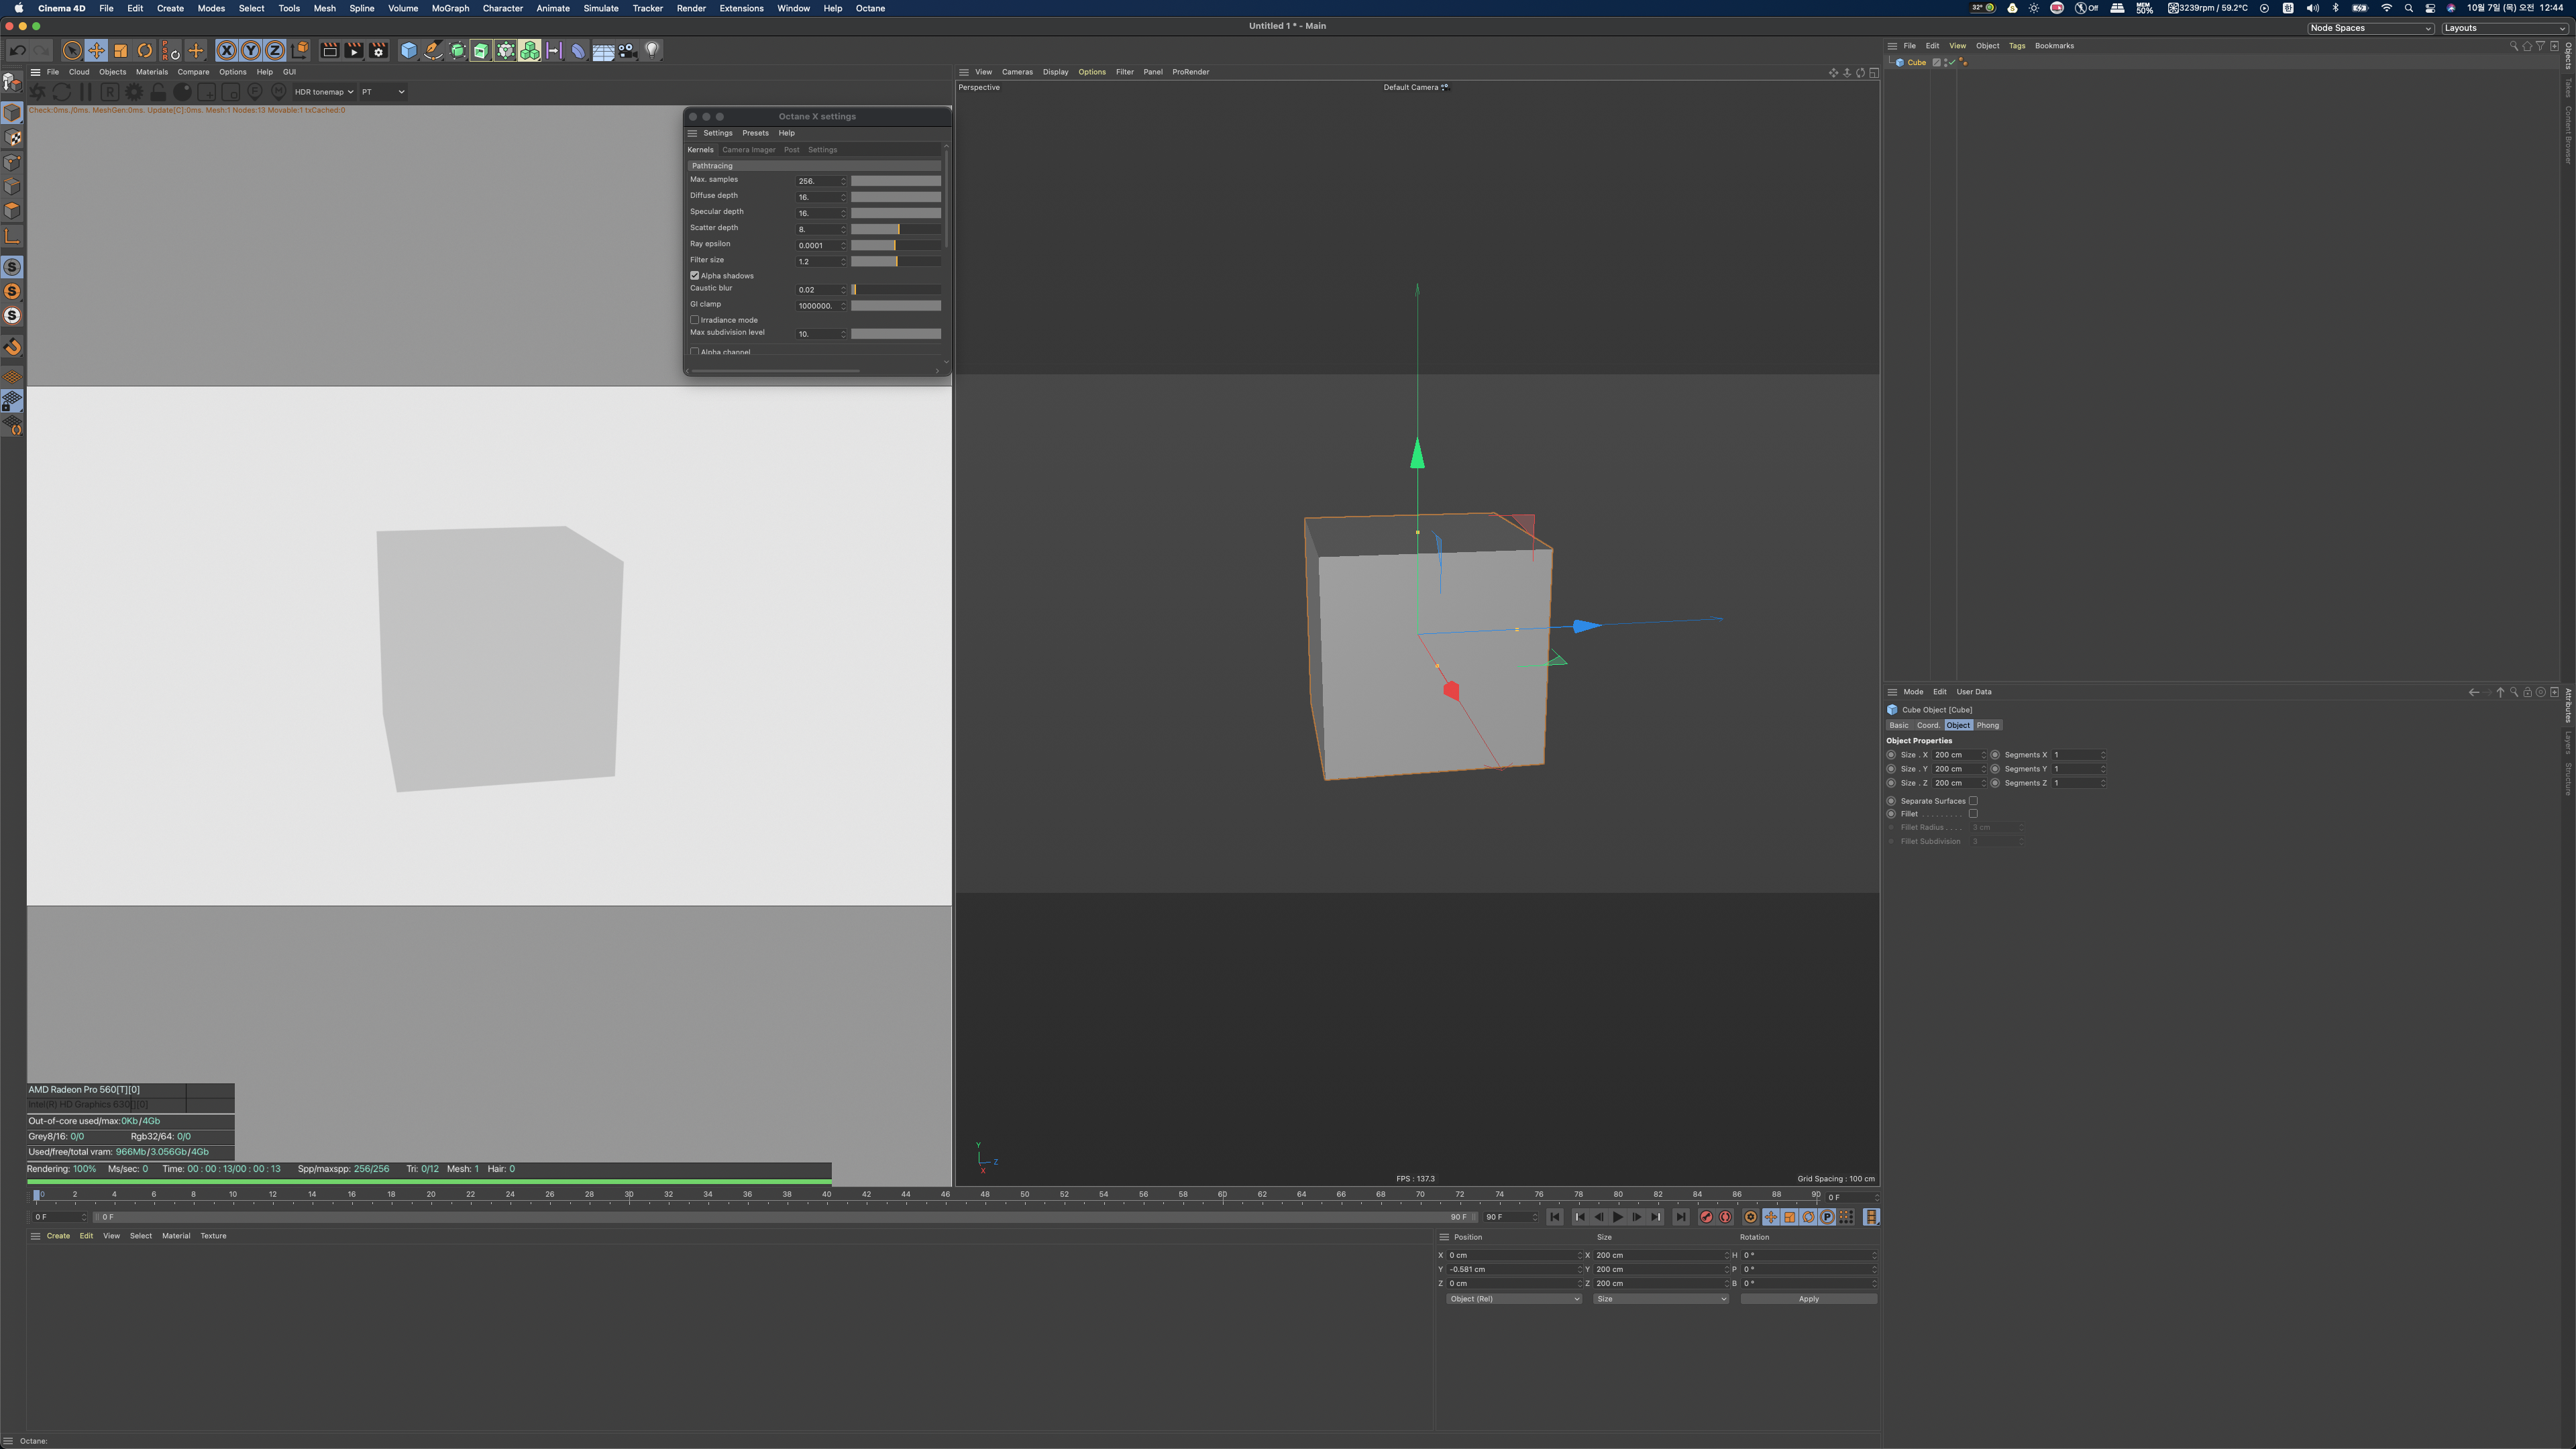Image resolution: width=2576 pixels, height=1449 pixels.
Task: Click the Attributes back arrow
Action: point(2474,692)
